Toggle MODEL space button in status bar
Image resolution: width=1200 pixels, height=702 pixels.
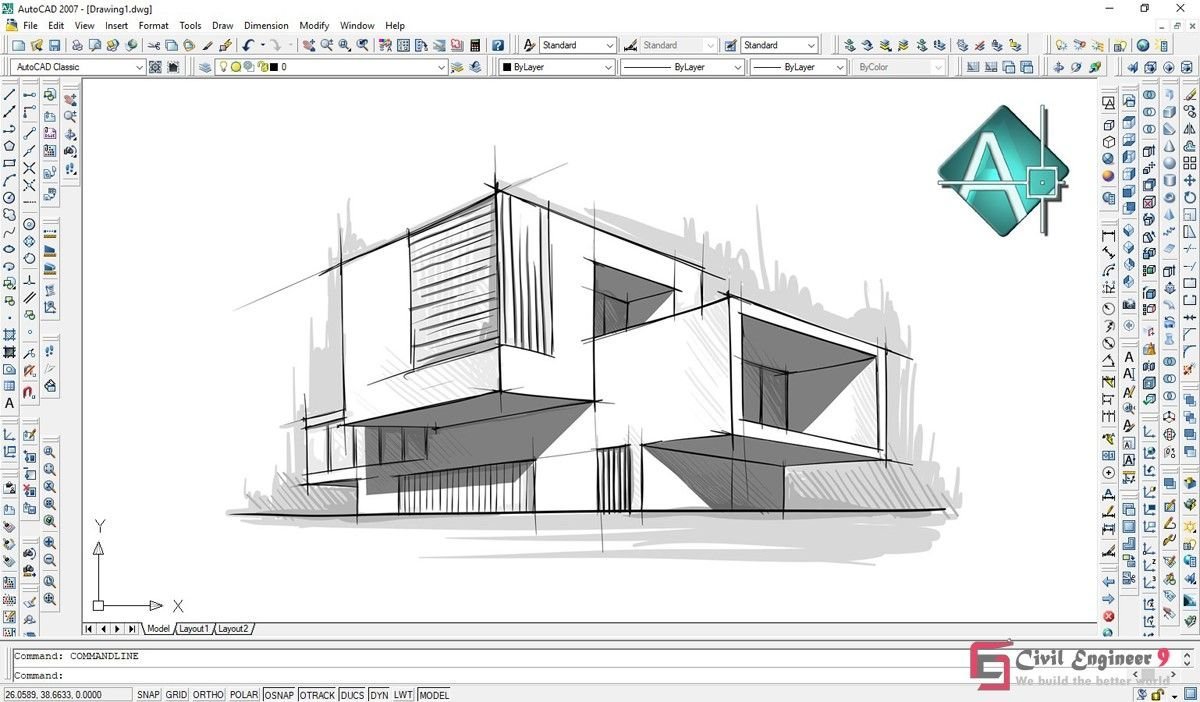click(434, 694)
